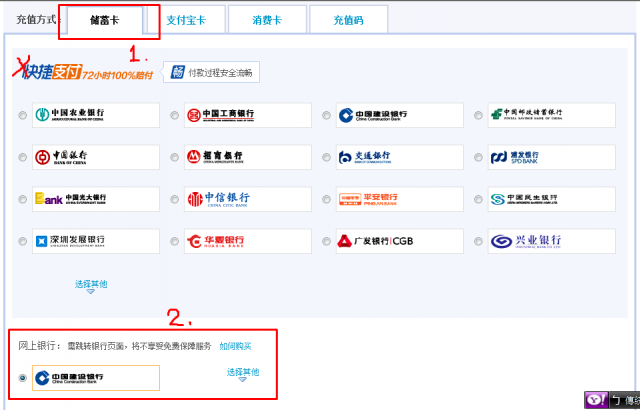
Task: Switch to the 支付宝卡 tab
Action: pos(186,20)
